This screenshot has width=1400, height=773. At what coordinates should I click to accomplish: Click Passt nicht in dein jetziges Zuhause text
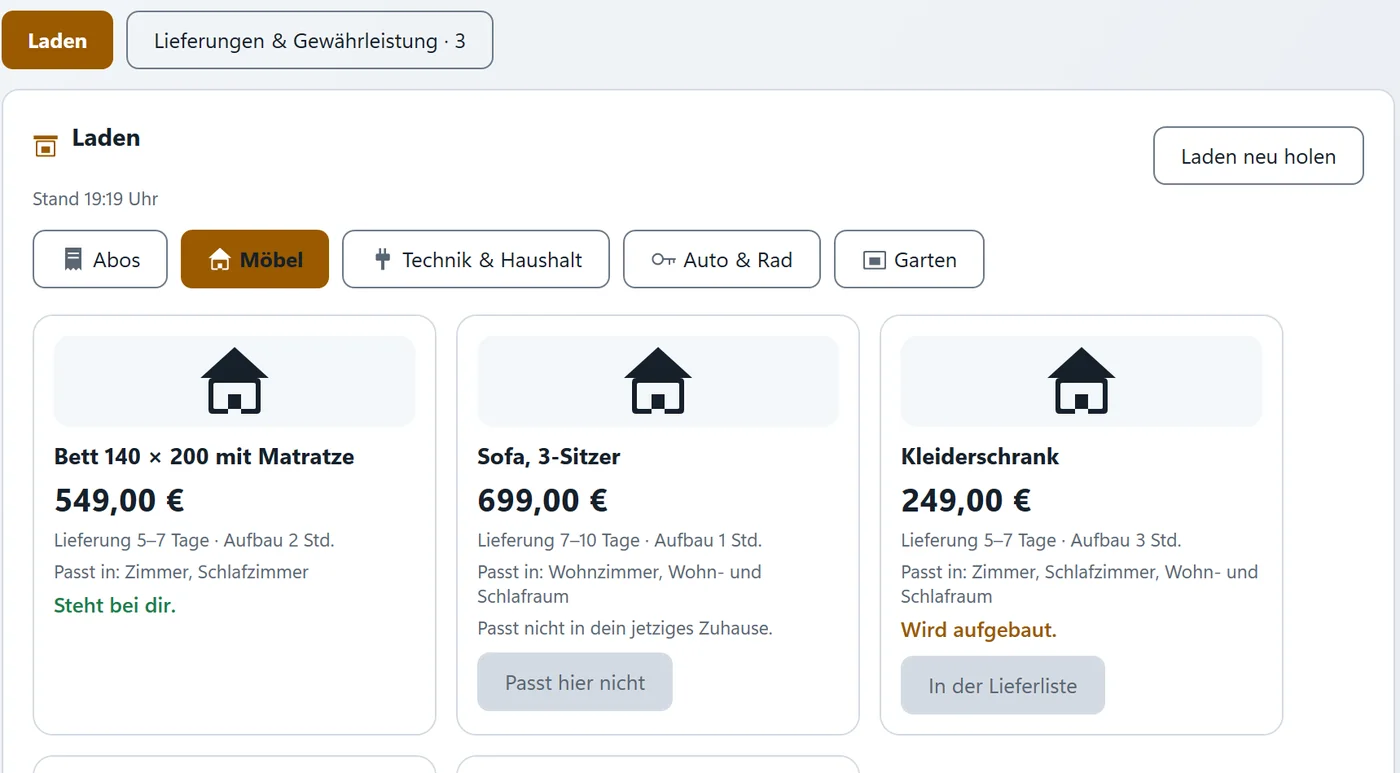625,629
